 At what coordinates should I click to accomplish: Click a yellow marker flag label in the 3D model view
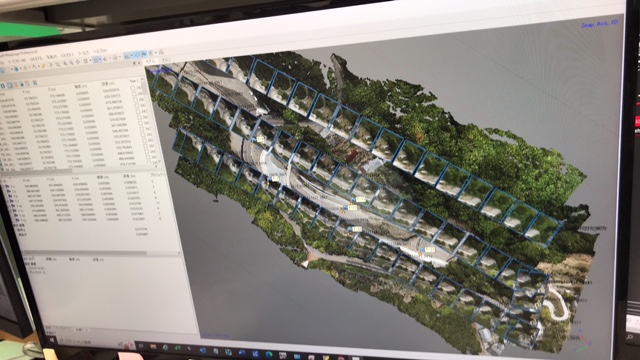pyautogui.click(x=360, y=199)
